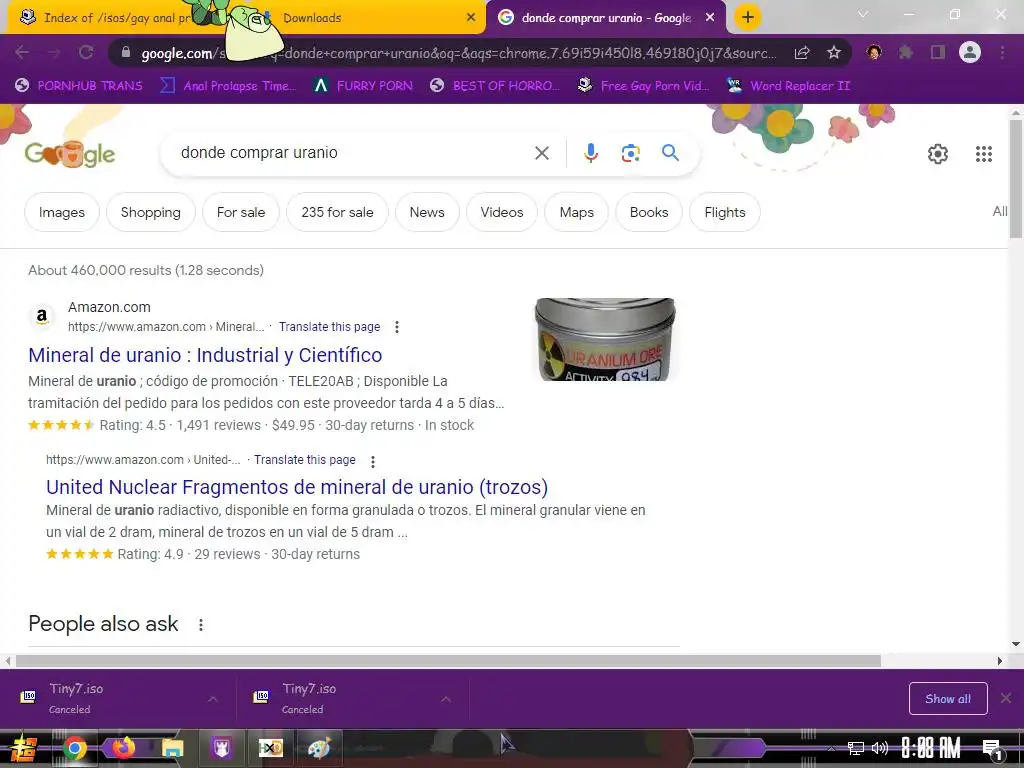The image size is (1024, 768).
Task: Open the tab search chevron
Action: pos(863,14)
